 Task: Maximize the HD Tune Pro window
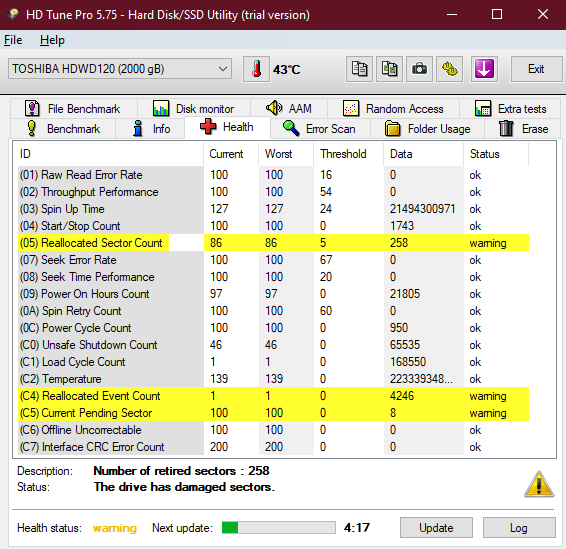tap(497, 14)
